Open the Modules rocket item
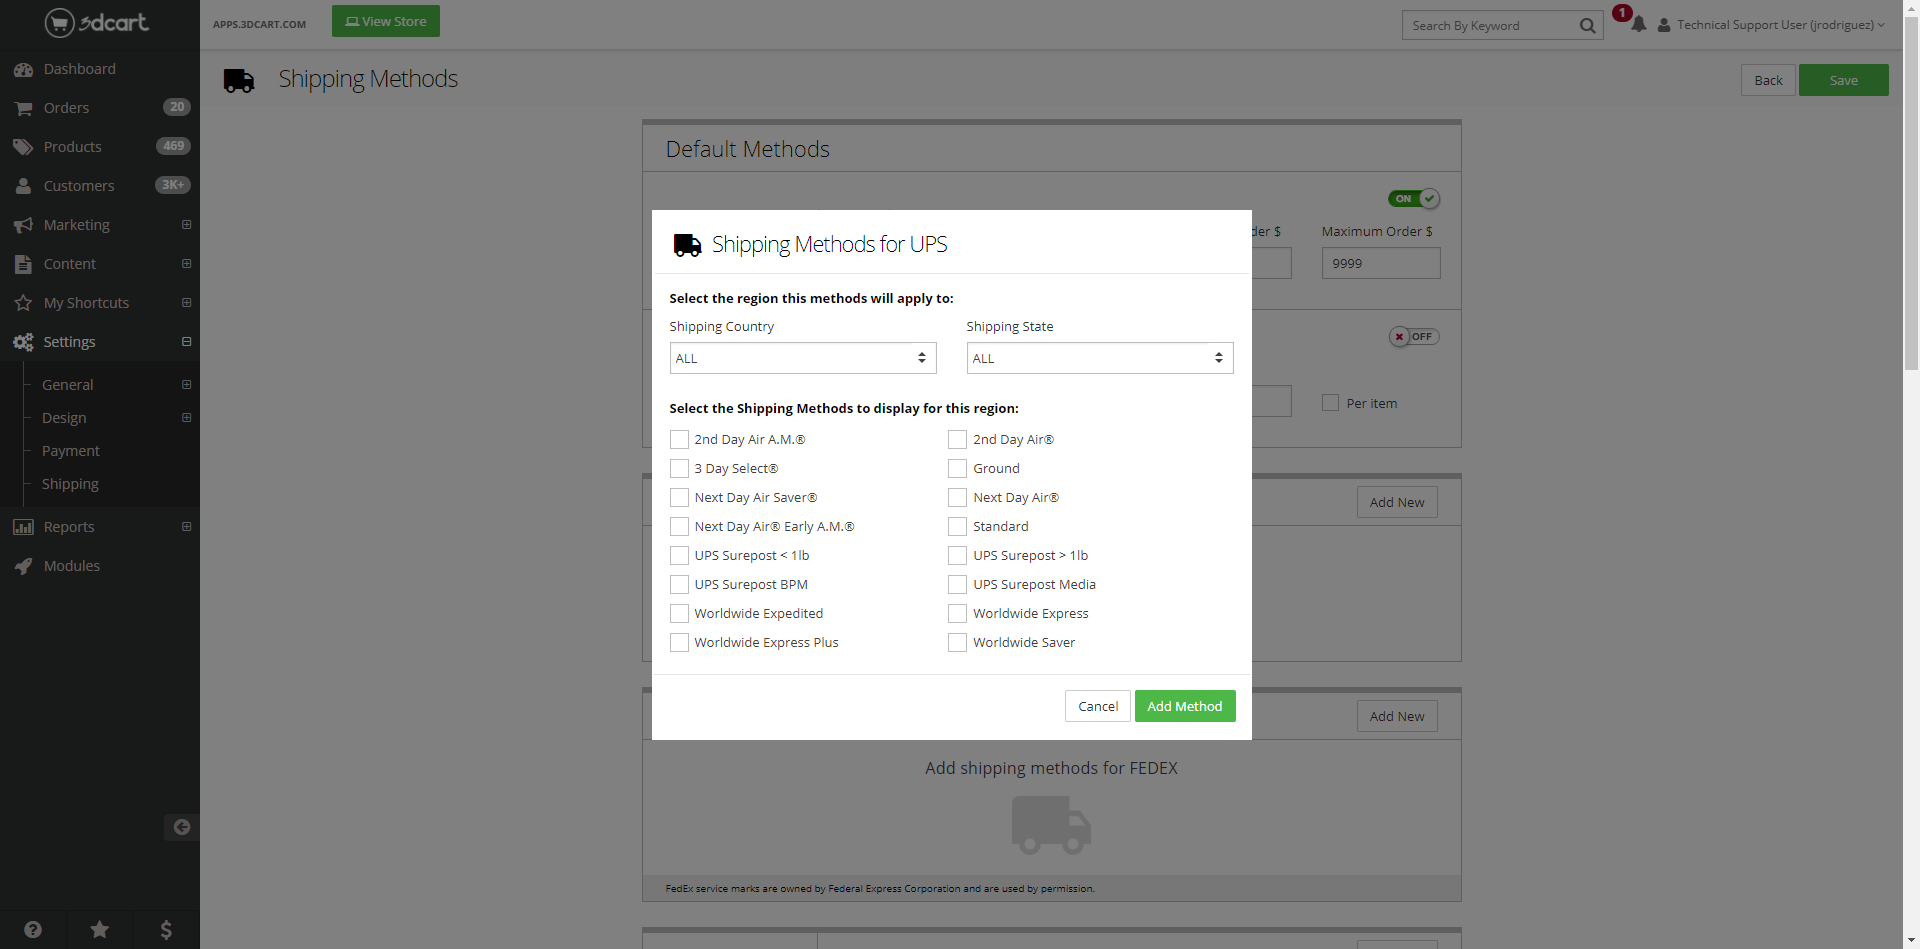 coord(71,566)
